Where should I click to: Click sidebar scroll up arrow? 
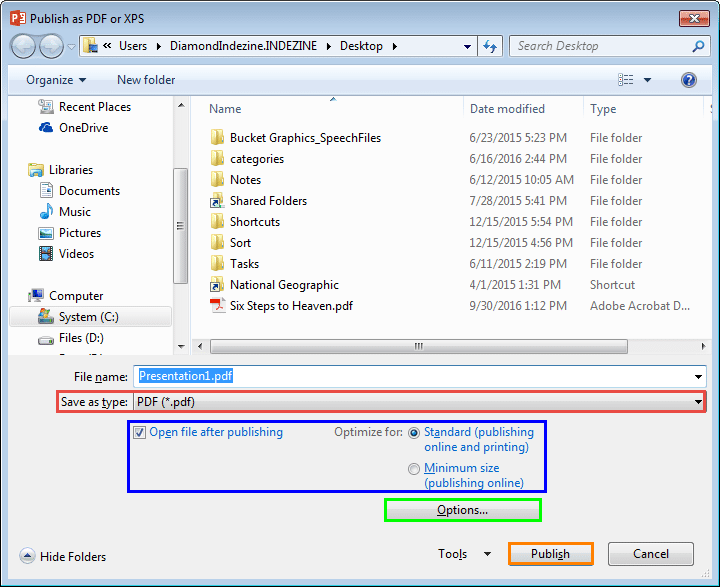[181, 105]
